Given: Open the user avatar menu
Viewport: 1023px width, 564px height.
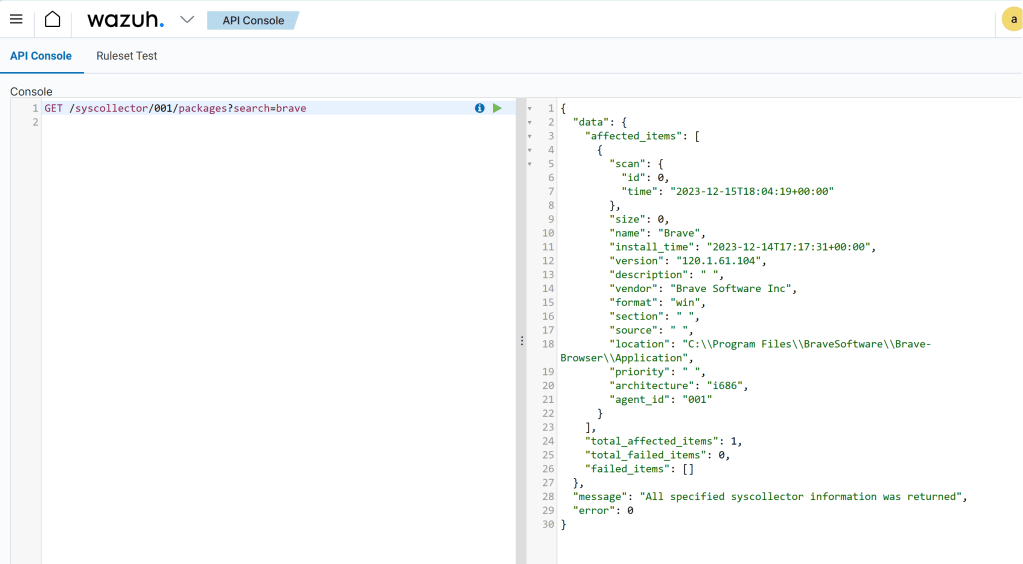Looking at the screenshot, I should [1011, 20].
